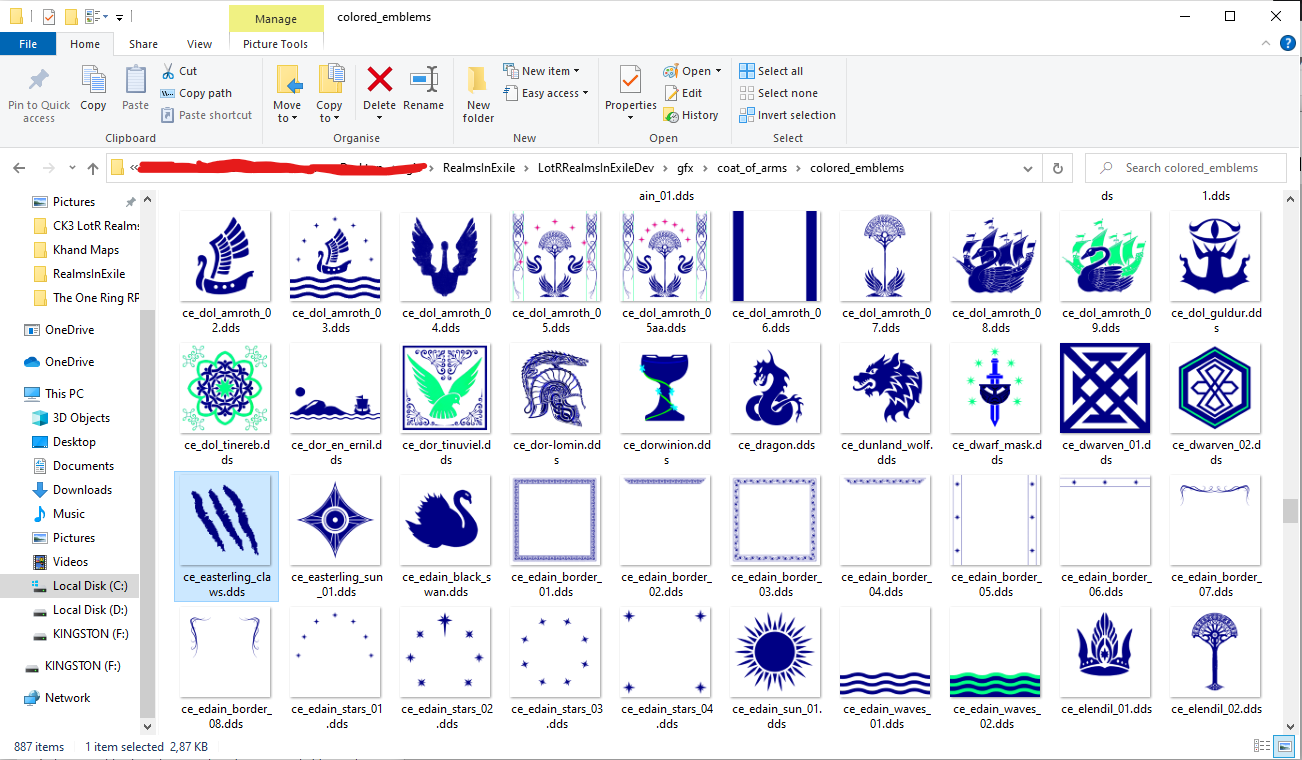Click the Copy icon in Clipboard group
This screenshot has width=1302, height=760.
93,80
